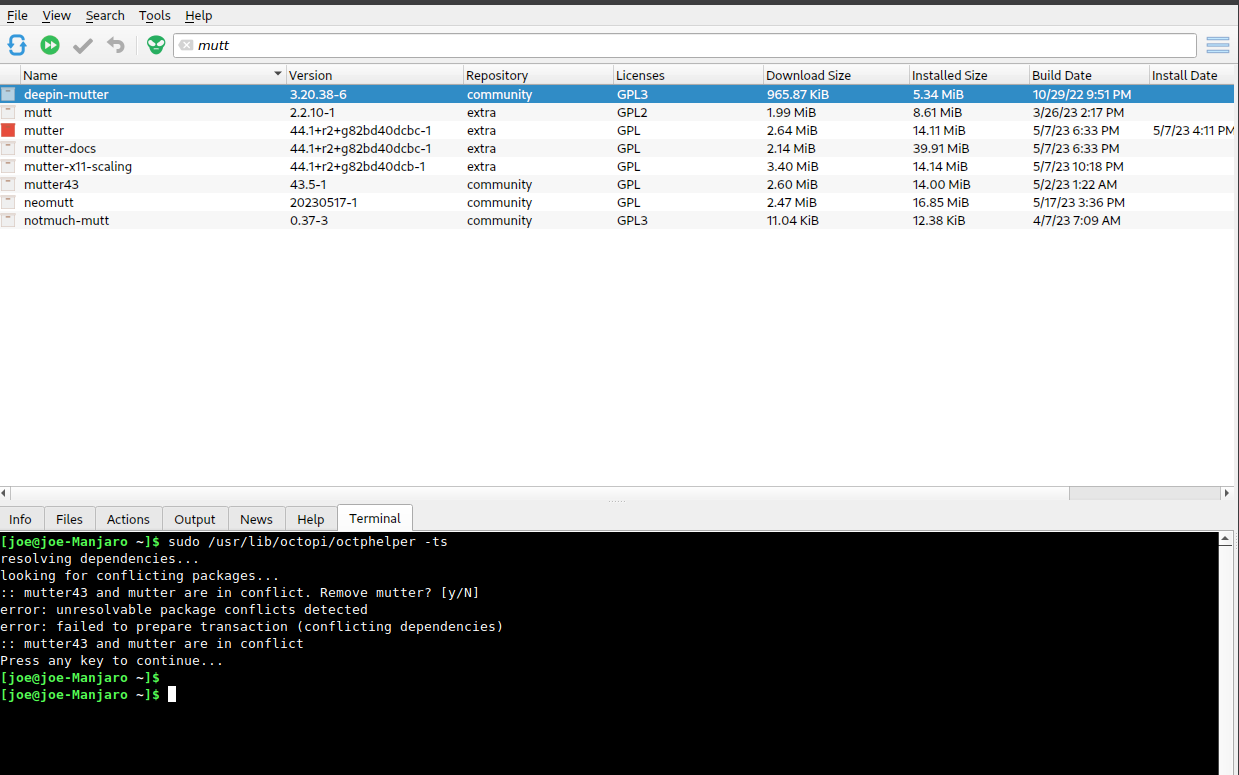Screen dimensions: 1239x775
Task: Select the deepin-mutter package name
Action: click(66, 94)
